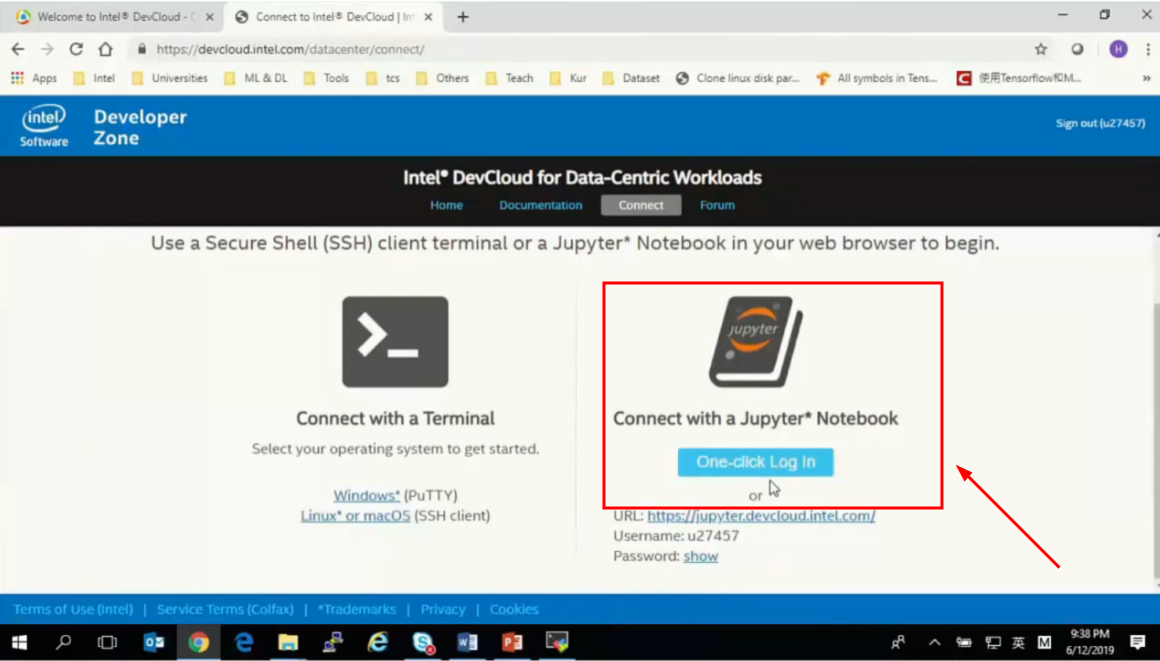Open File Explorer from the taskbar
The width and height of the screenshot is (1160, 661).
[x=288, y=642]
